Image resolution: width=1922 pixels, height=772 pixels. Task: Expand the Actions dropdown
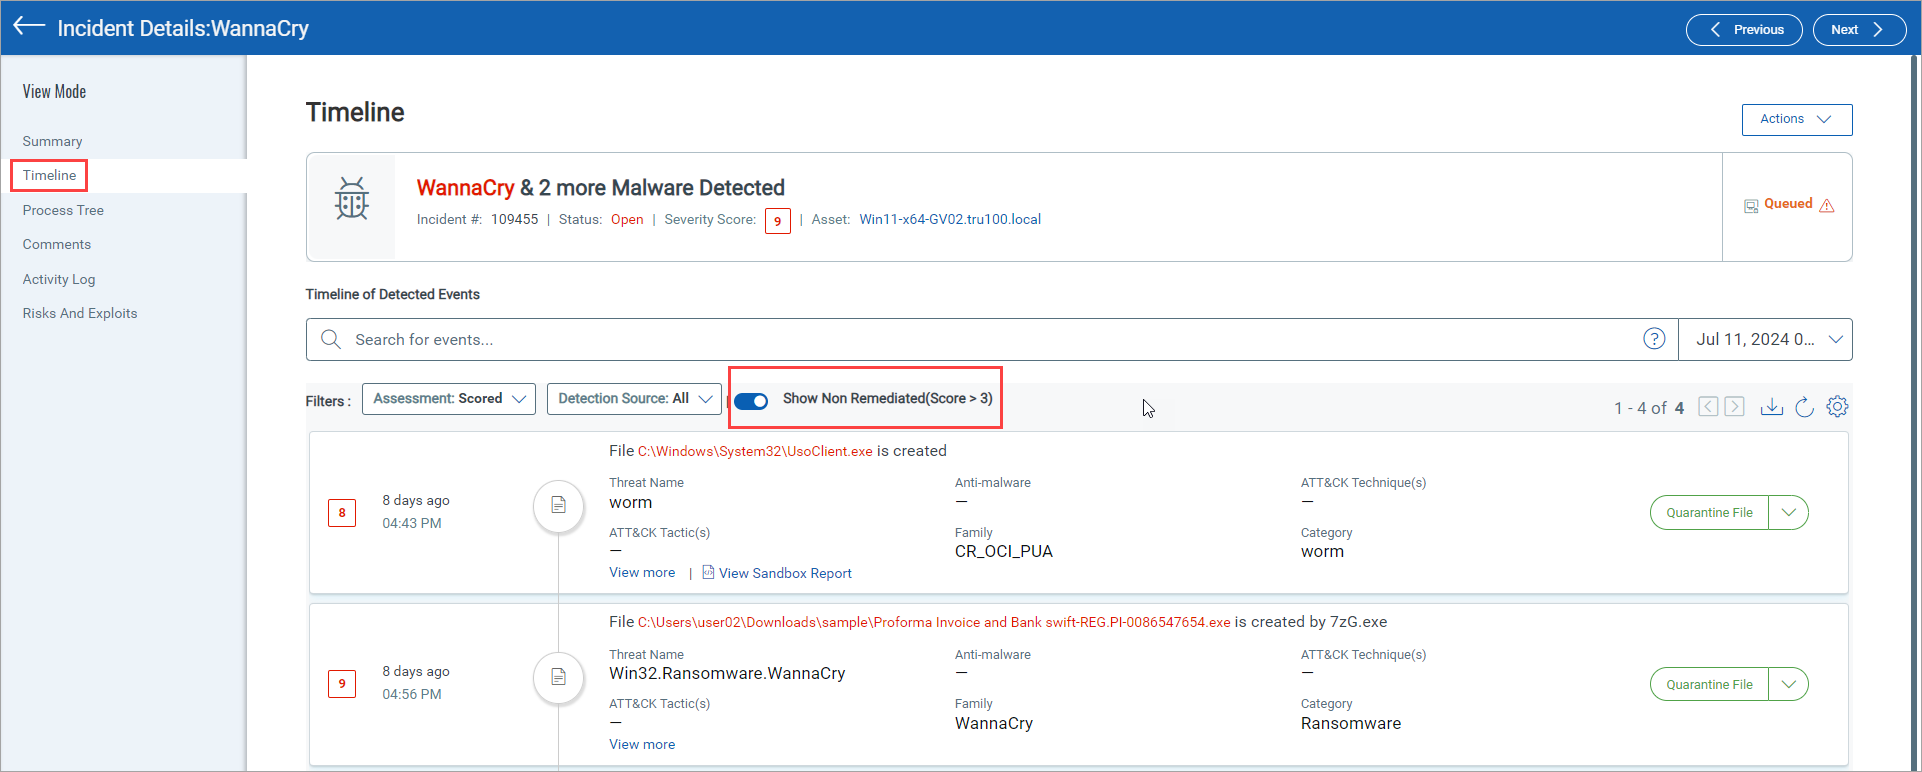(x=1796, y=119)
